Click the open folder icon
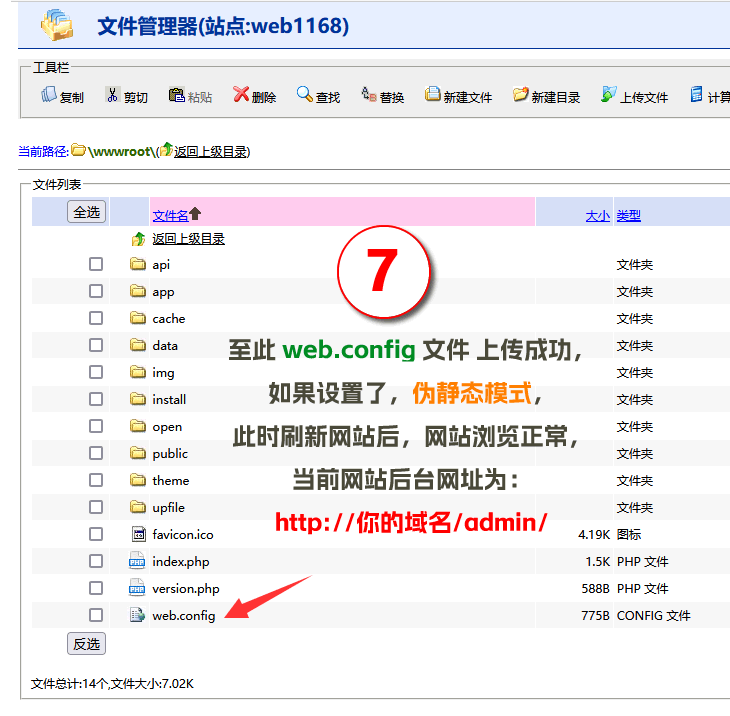Viewport: 730px width, 716px height. [138, 426]
